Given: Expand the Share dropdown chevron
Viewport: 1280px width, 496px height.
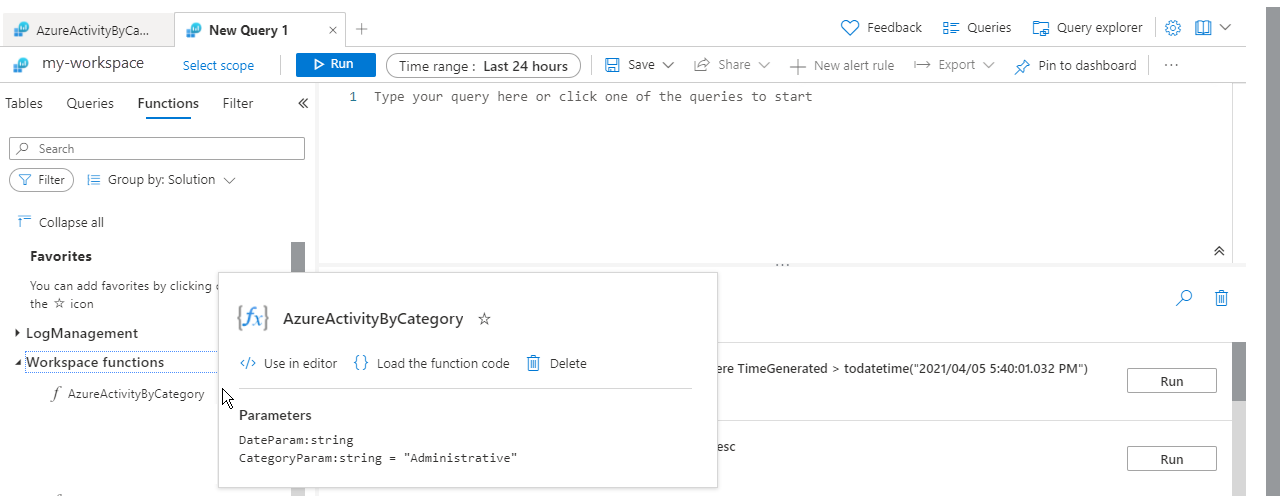Looking at the screenshot, I should tap(765, 65).
